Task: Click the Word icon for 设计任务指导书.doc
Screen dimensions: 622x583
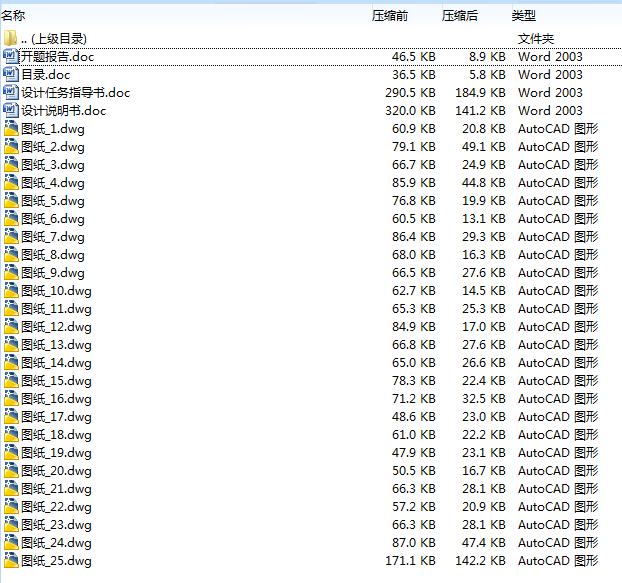Action: pyautogui.click(x=11, y=92)
